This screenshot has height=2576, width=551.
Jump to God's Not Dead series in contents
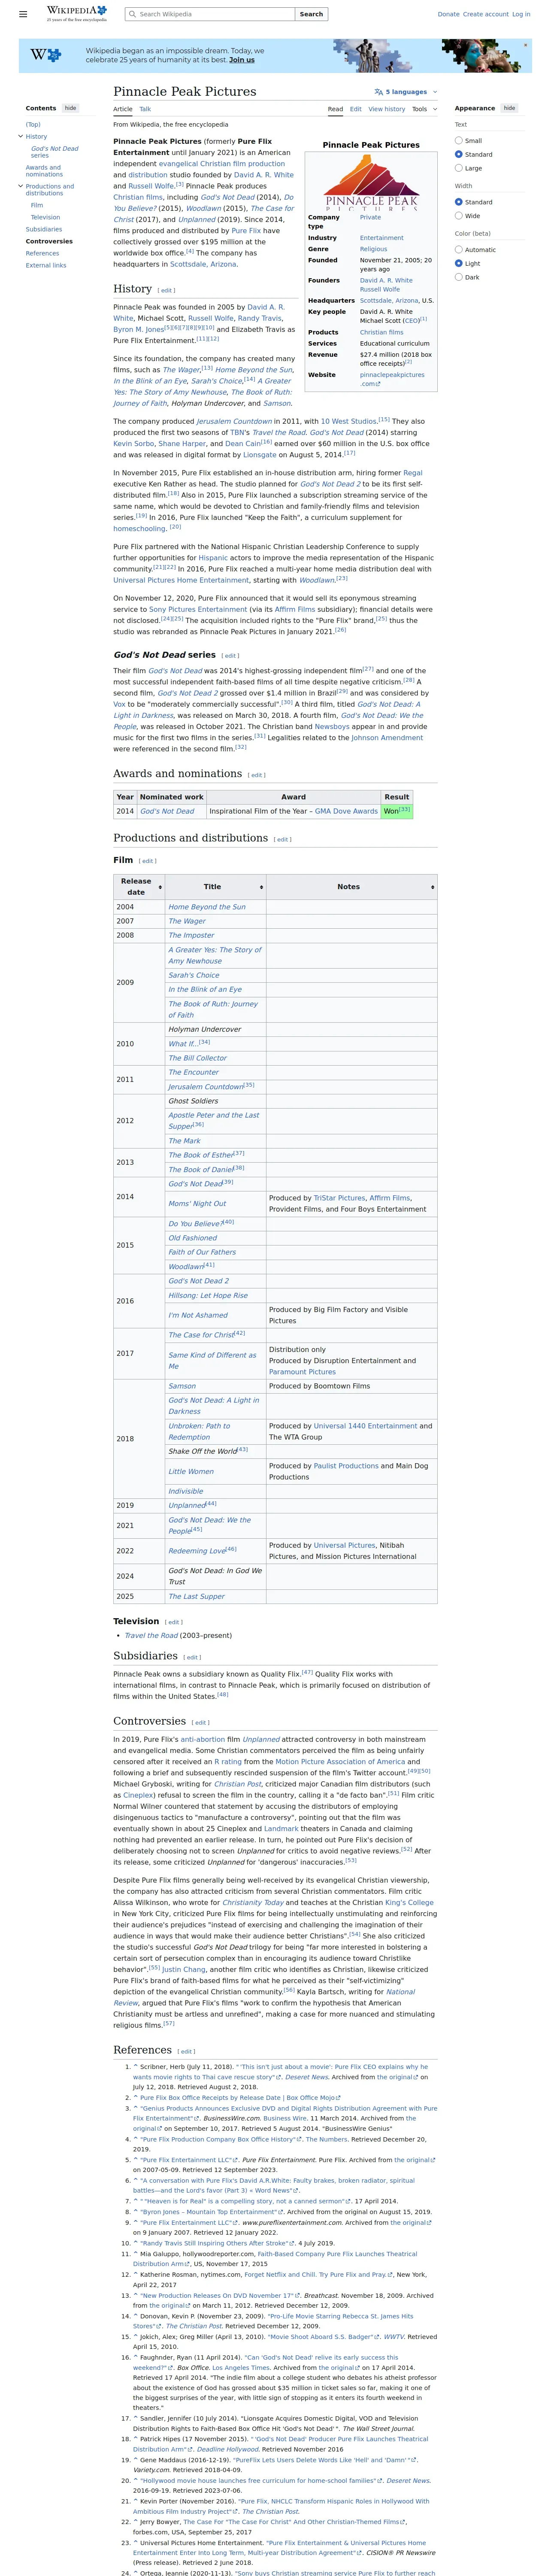(54, 152)
